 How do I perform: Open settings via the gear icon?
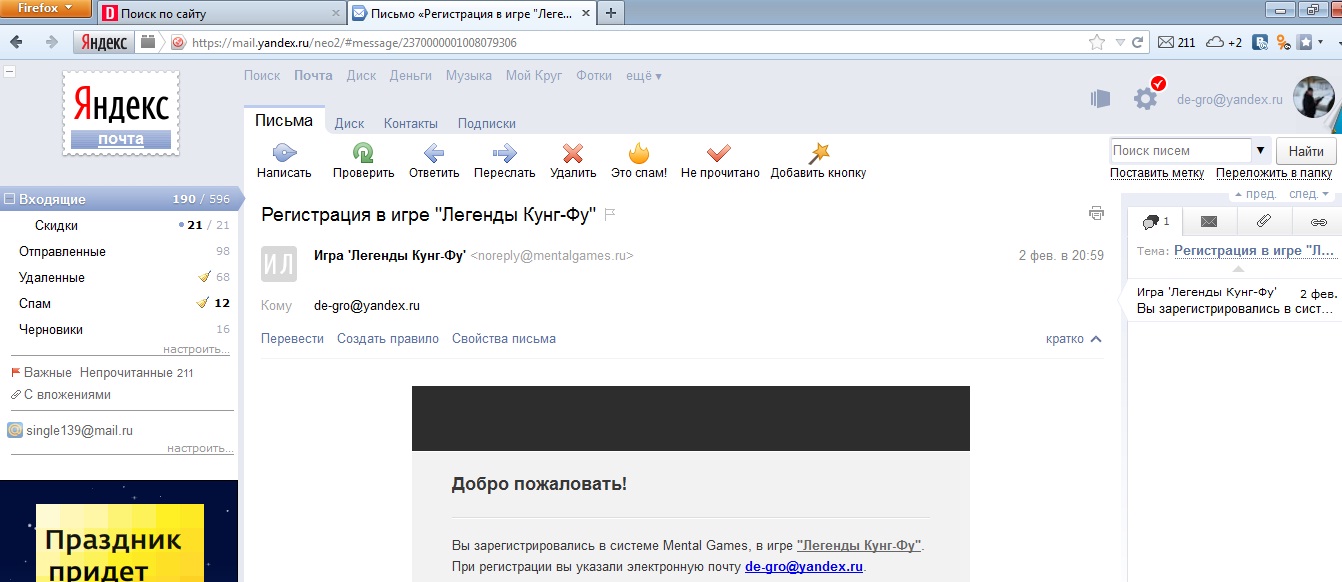click(x=1145, y=98)
